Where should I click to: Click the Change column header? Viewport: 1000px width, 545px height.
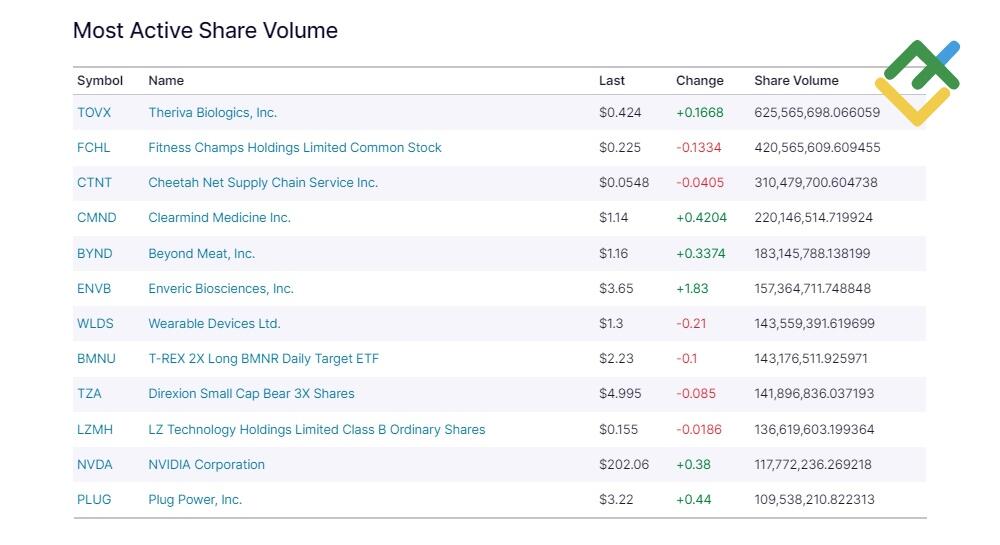[700, 81]
